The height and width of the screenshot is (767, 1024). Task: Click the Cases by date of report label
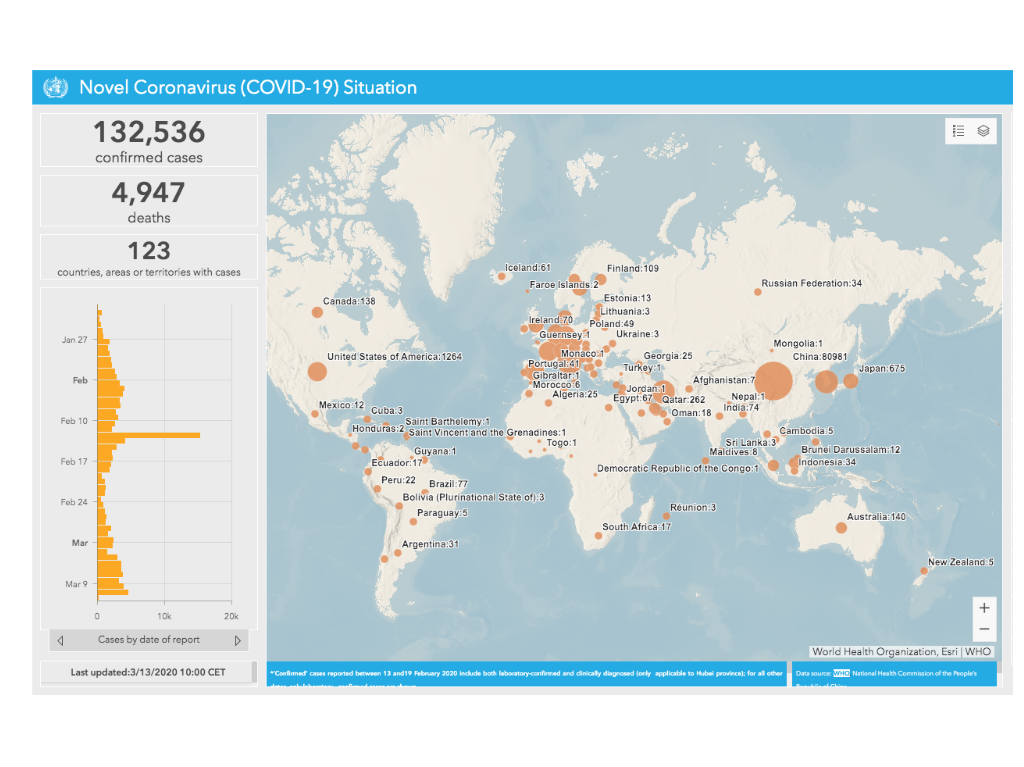(149, 640)
